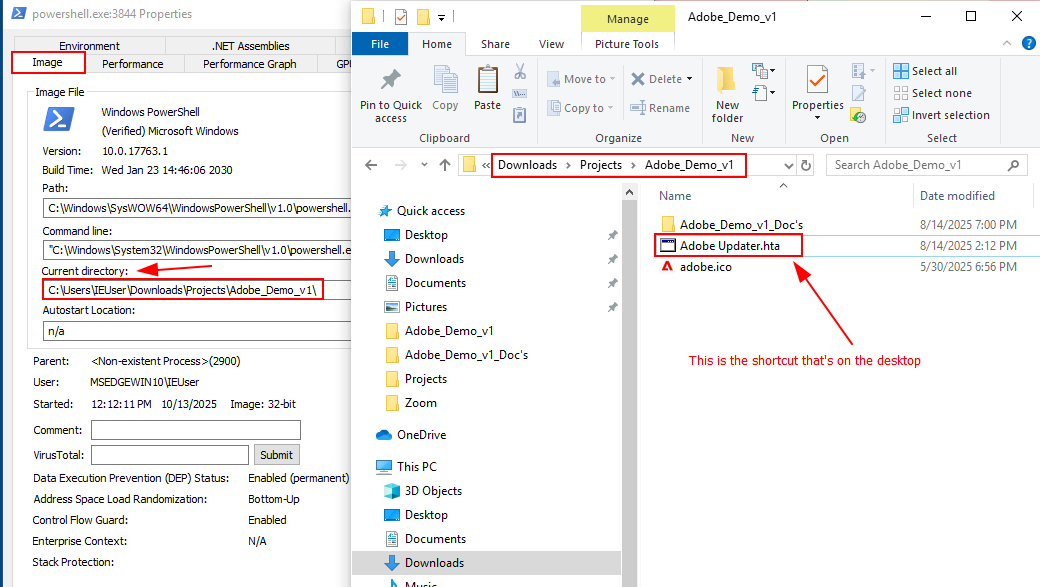Expand Delete options dropdown arrow
The width and height of the screenshot is (1040, 587).
pyautogui.click(x=689, y=79)
